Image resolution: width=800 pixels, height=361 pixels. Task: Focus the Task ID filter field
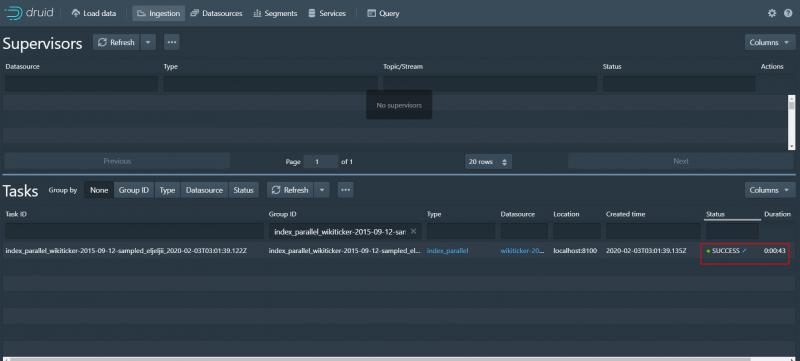[x=134, y=231]
